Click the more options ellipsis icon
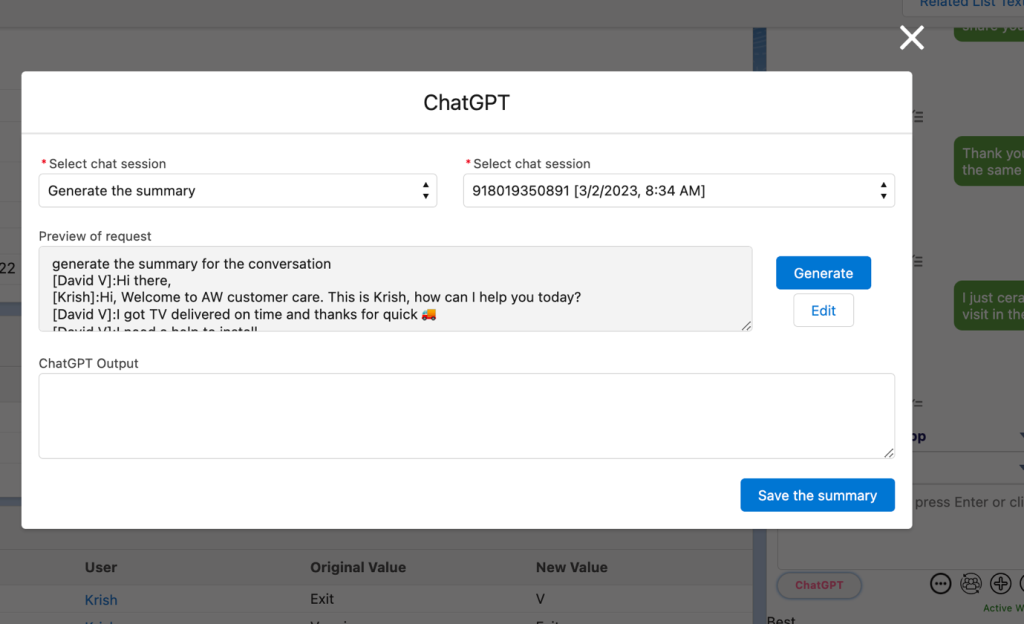1024x624 pixels. click(940, 584)
